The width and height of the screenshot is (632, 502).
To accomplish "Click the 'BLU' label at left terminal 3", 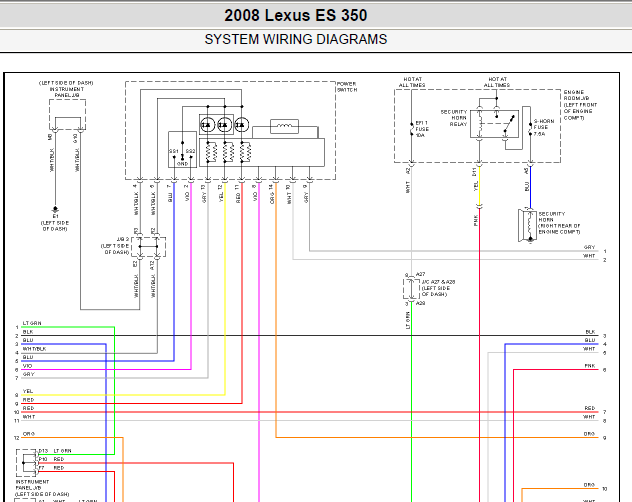I will [x=28, y=340].
